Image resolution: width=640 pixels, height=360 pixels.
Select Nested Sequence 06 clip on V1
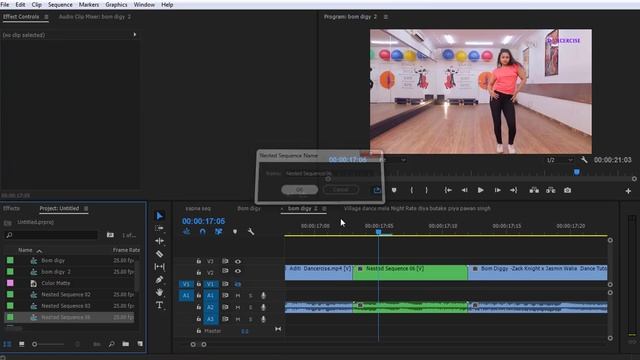(410, 272)
